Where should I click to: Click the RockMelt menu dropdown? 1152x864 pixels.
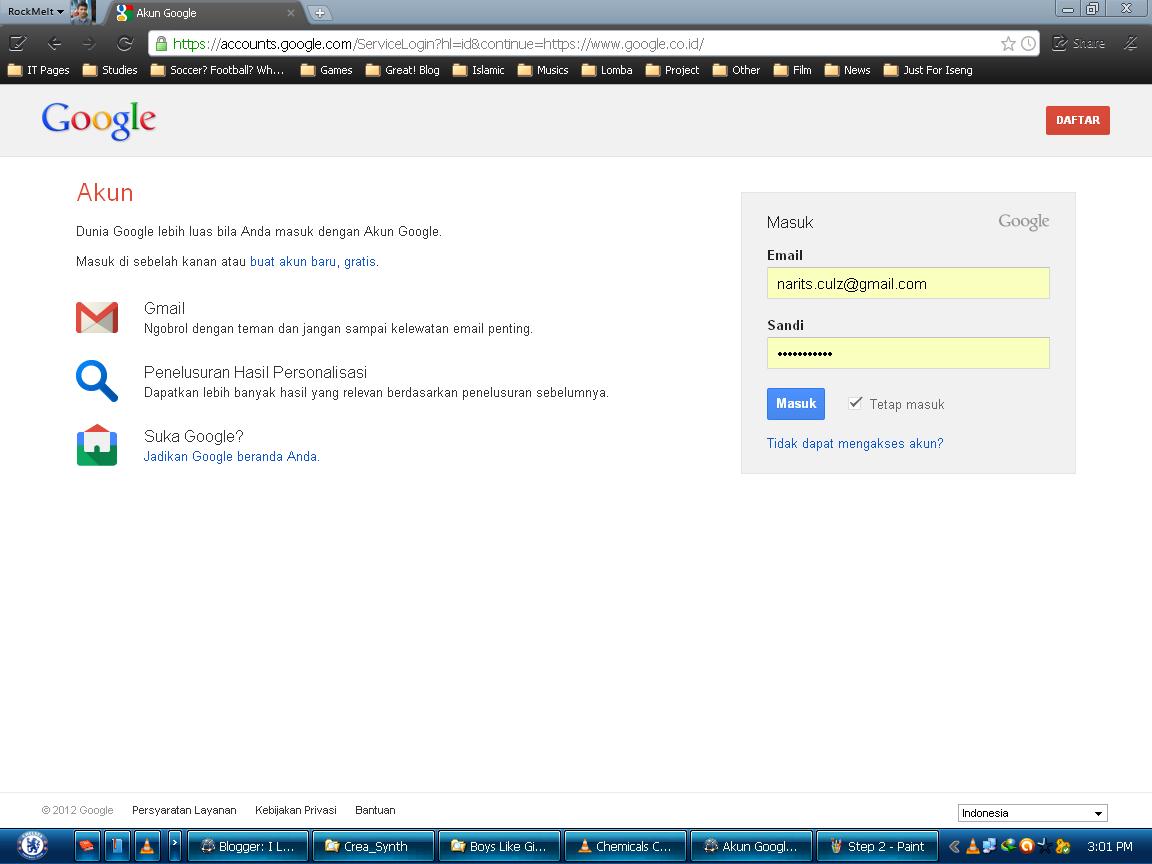[x=35, y=11]
